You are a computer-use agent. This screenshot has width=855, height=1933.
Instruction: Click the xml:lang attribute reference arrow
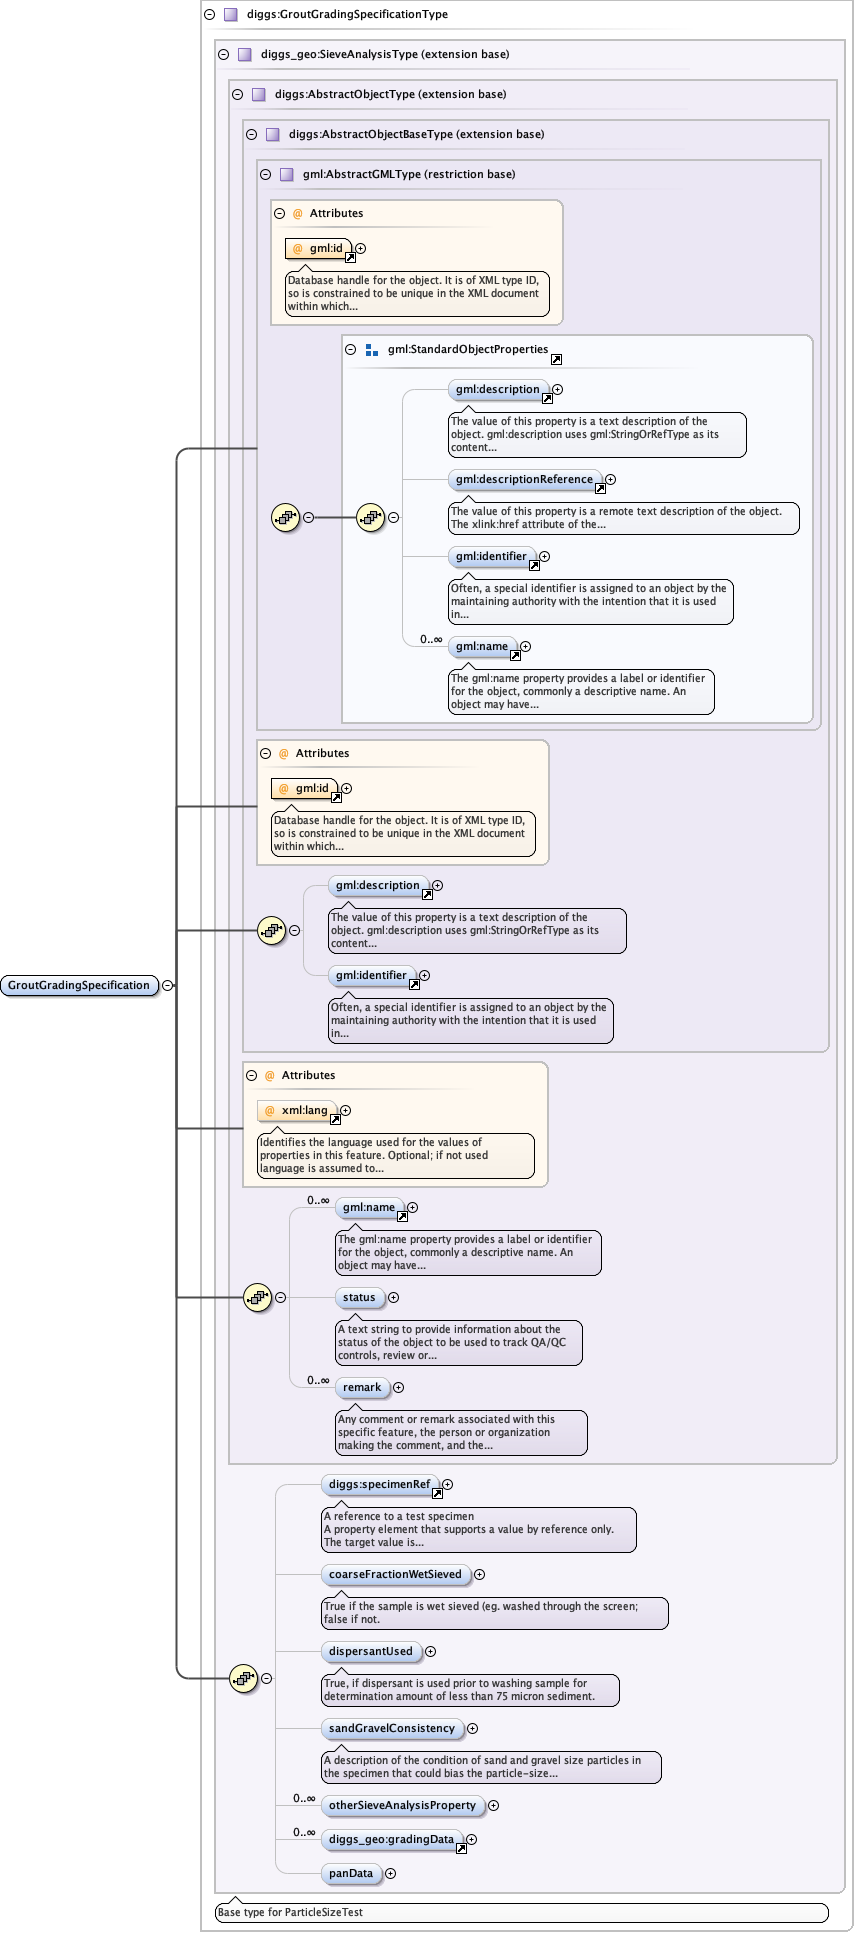pos(335,1120)
